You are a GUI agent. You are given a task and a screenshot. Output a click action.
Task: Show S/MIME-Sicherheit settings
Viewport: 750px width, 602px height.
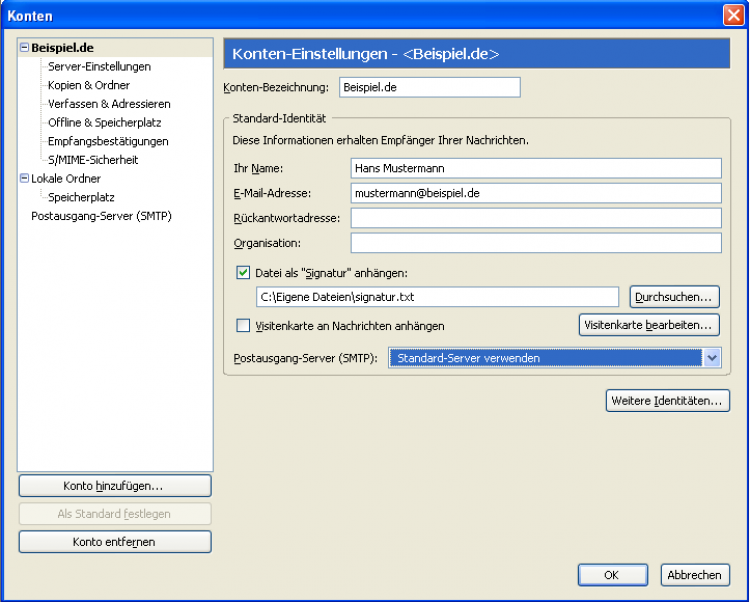pyautogui.click(x=93, y=160)
